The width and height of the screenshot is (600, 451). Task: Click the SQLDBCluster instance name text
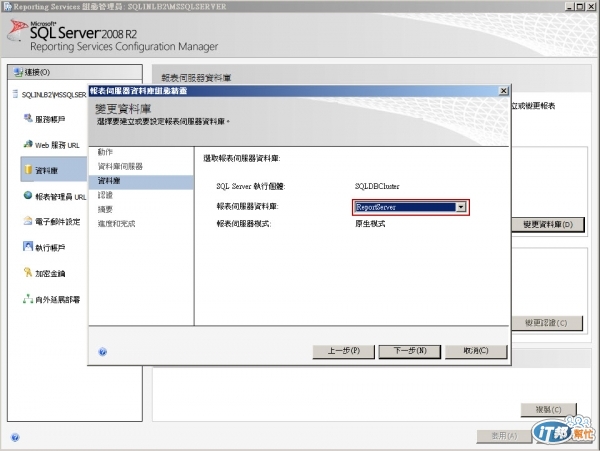coord(377,186)
